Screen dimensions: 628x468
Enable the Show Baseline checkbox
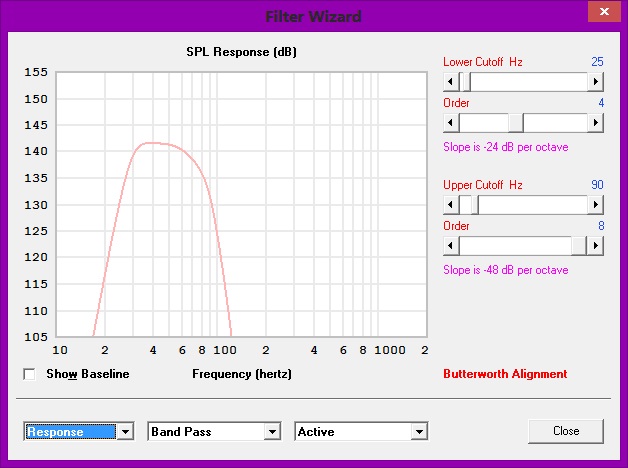(29, 374)
